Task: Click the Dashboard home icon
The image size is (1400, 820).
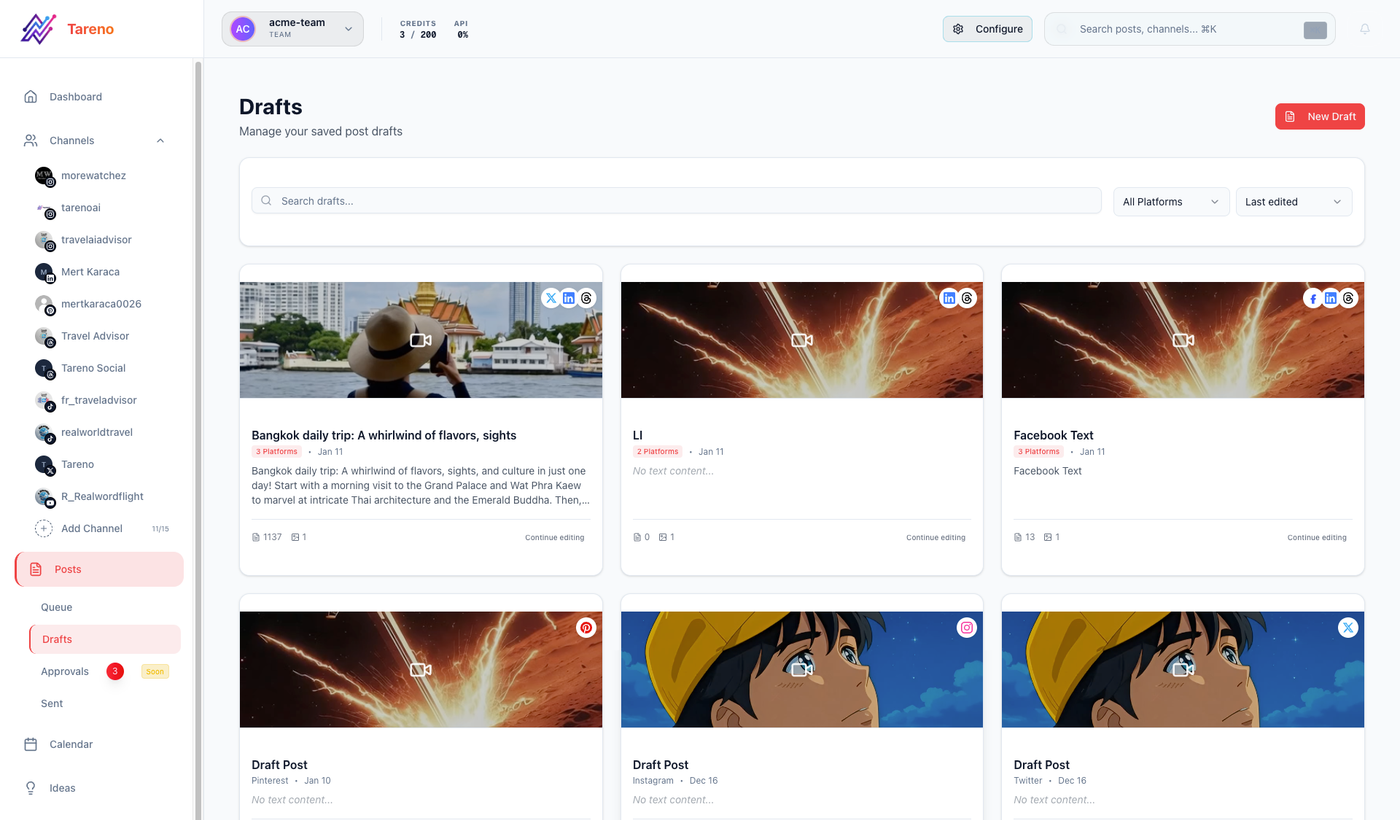Action: pyautogui.click(x=31, y=97)
